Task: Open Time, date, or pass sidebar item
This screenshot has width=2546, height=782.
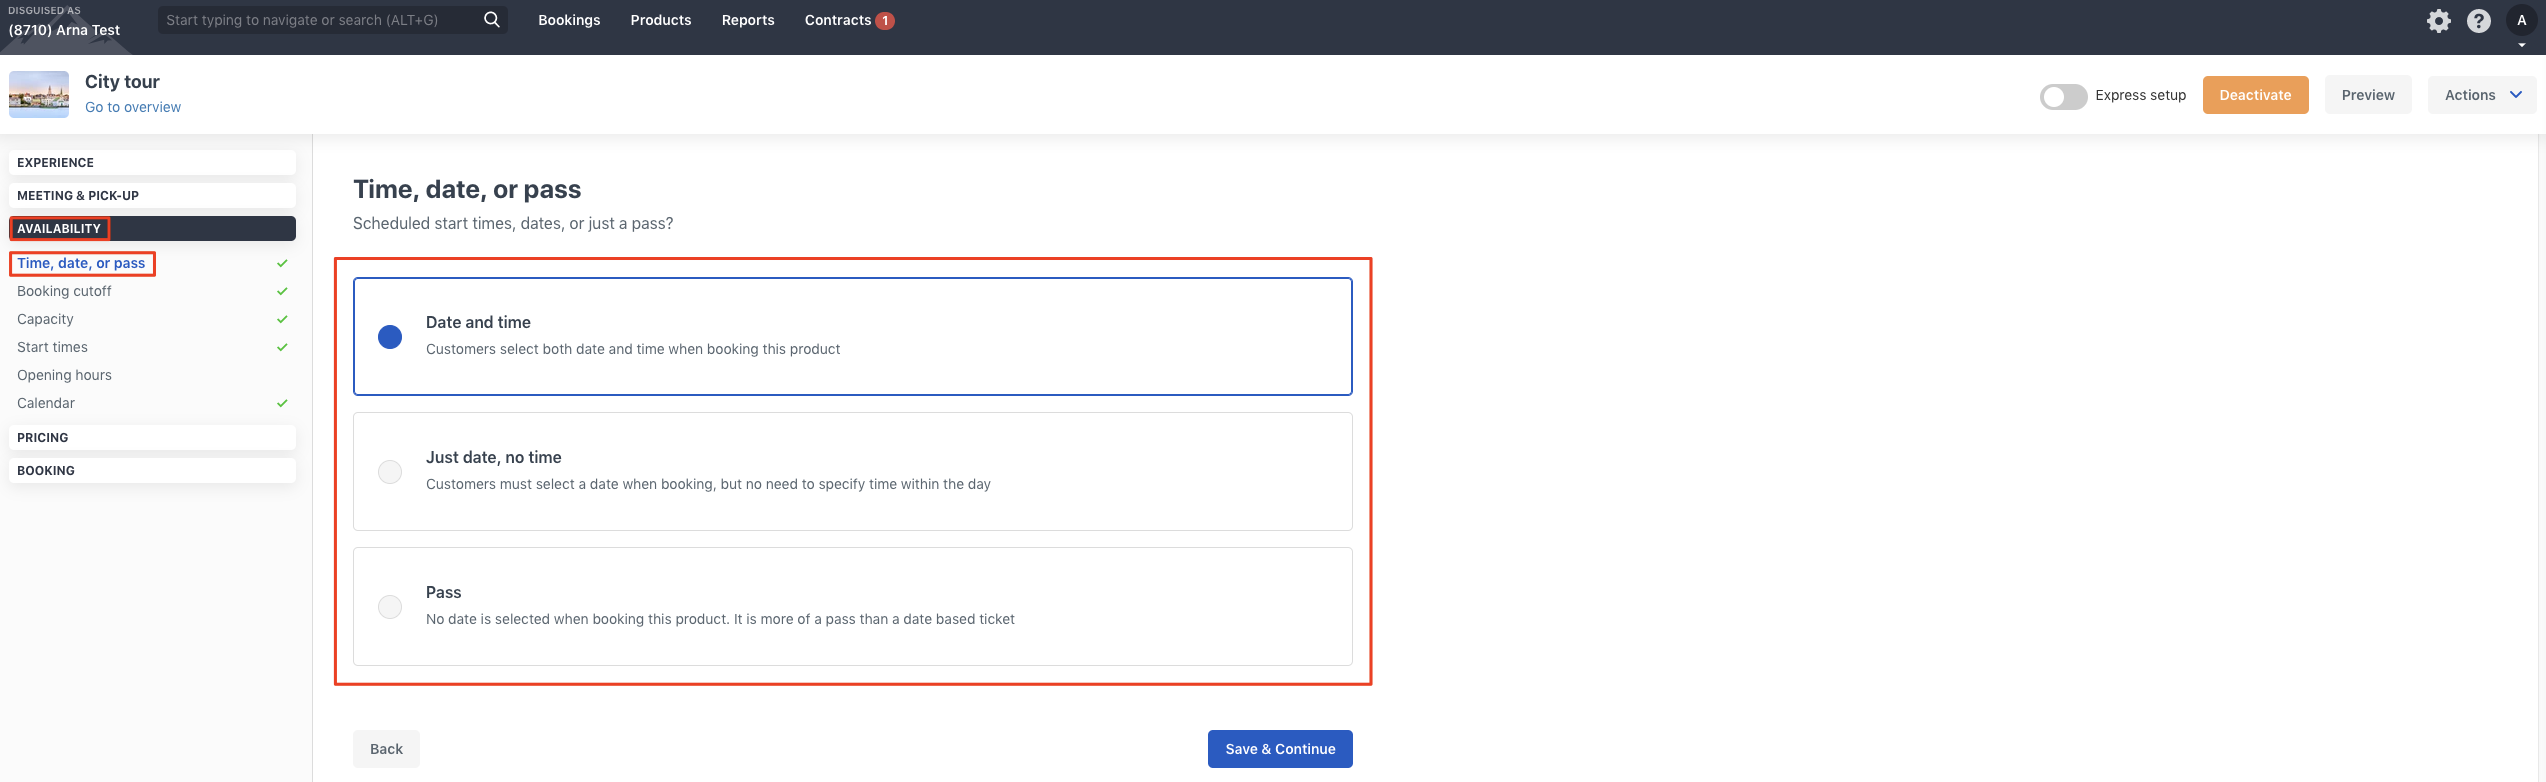Action: 81,263
